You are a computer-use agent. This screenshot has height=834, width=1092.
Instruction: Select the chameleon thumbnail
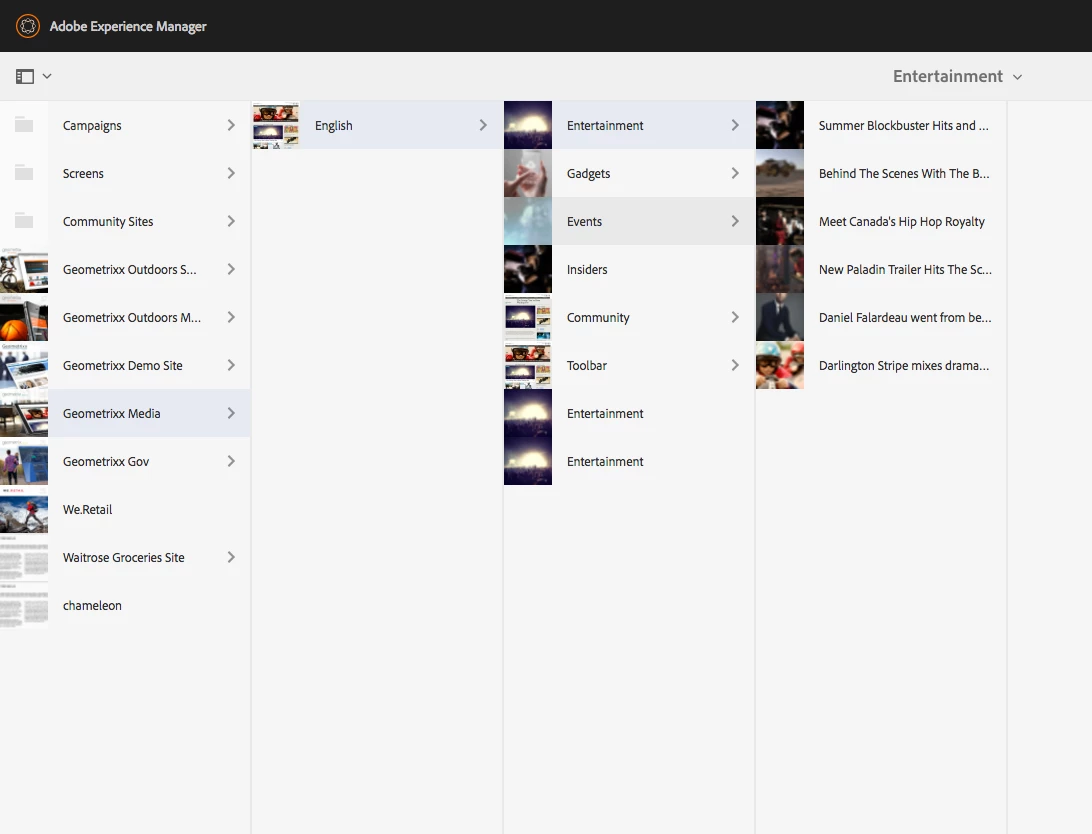point(24,606)
